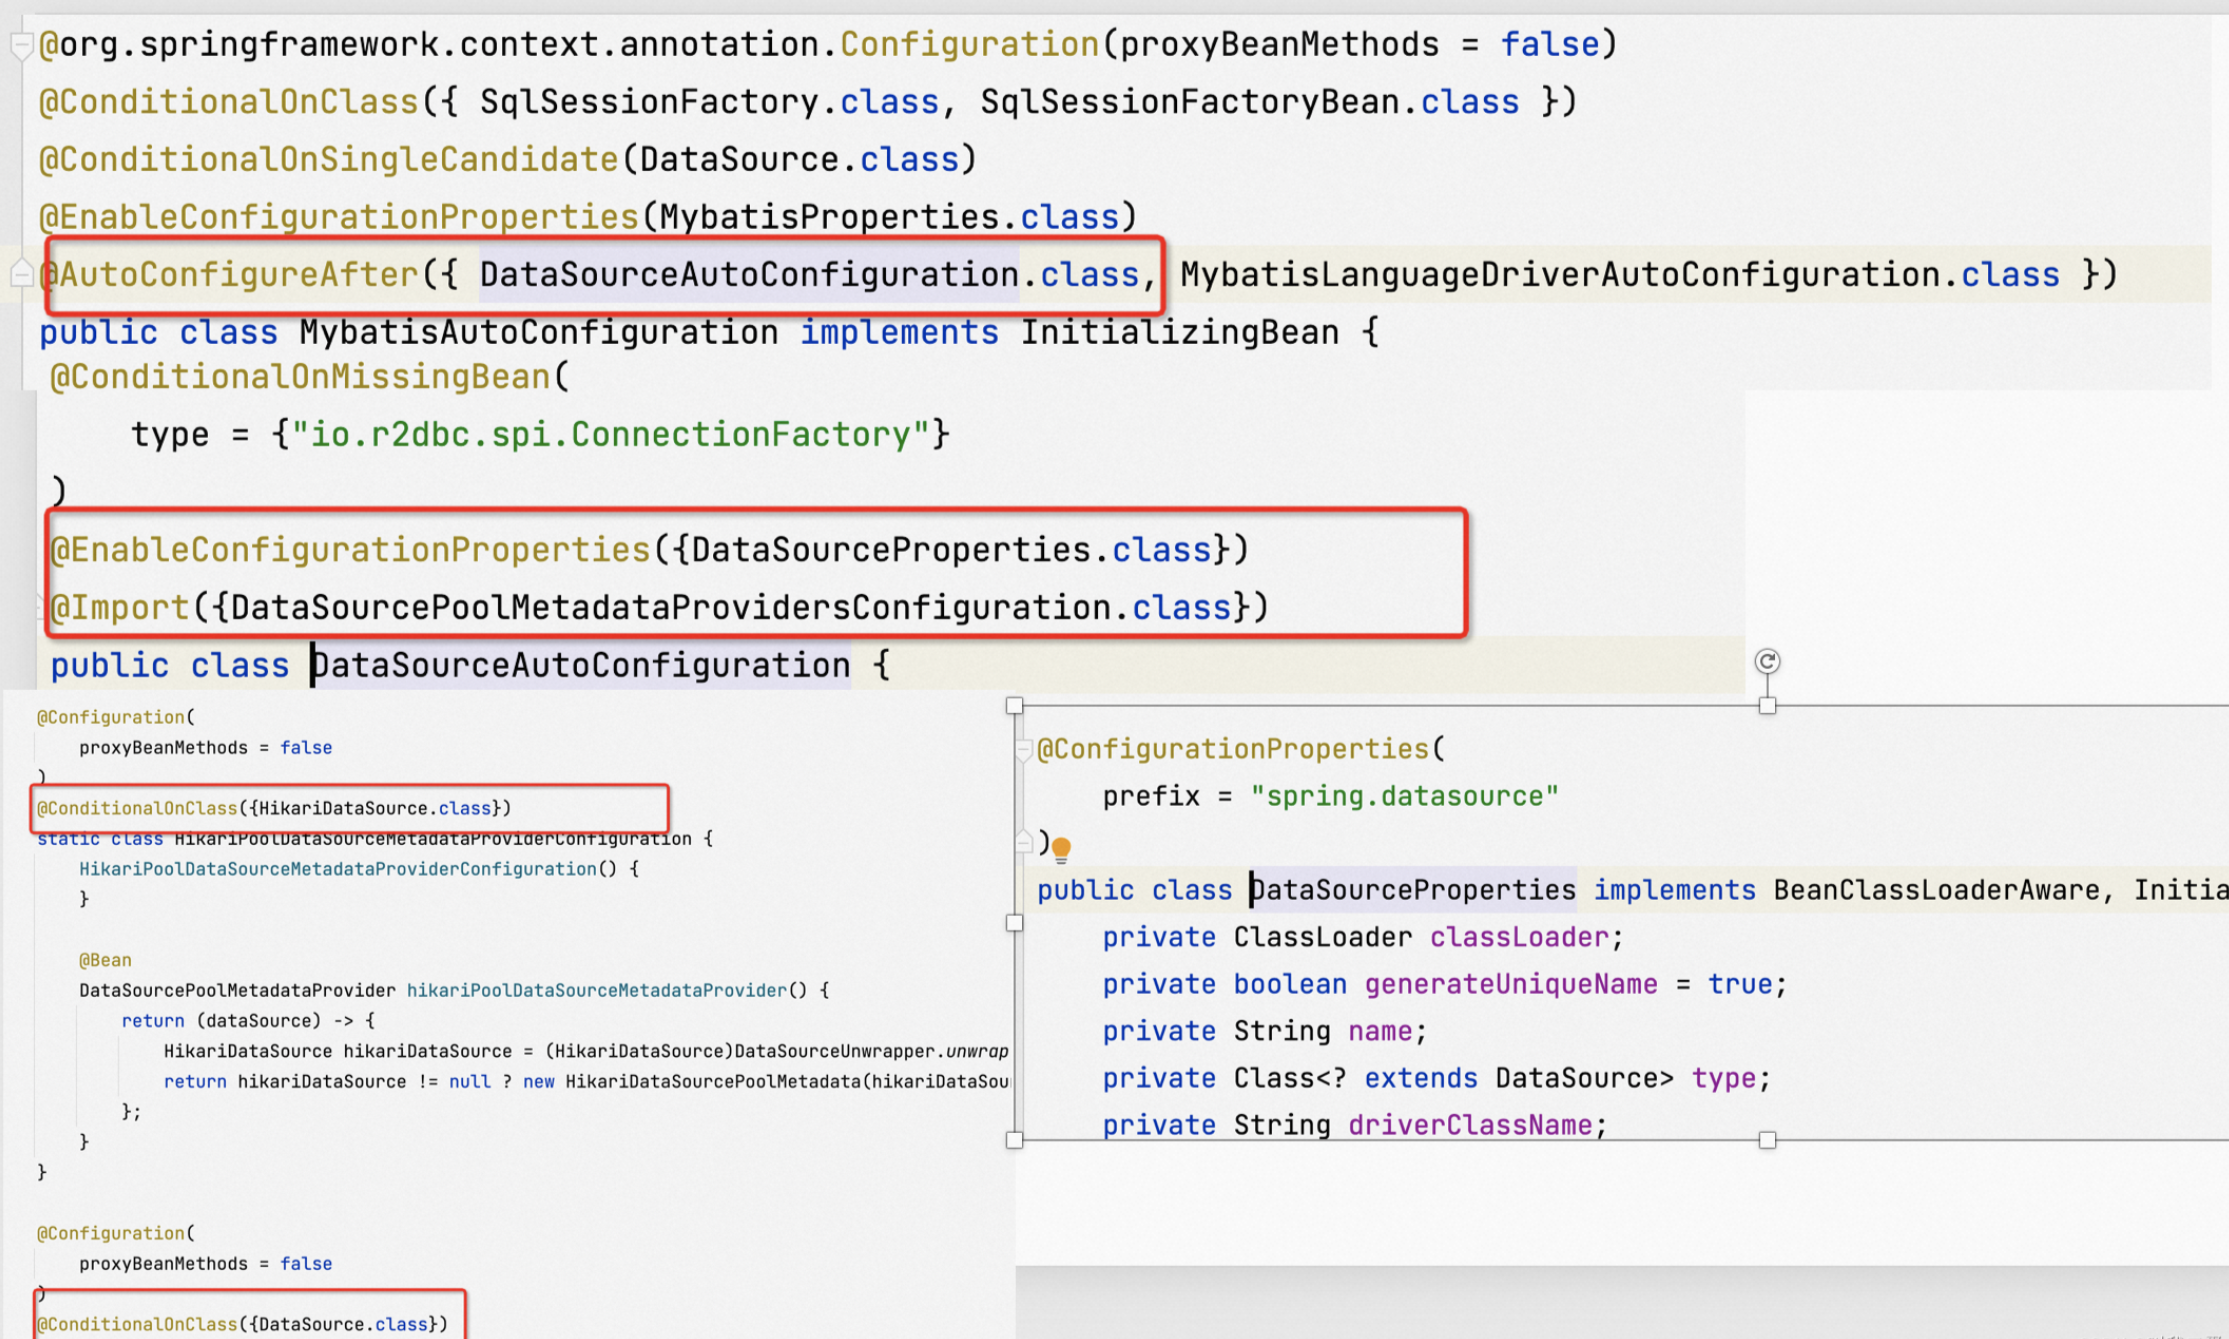
Task: Click BeanClassLoaderAware interface name
Action: click(x=1937, y=890)
